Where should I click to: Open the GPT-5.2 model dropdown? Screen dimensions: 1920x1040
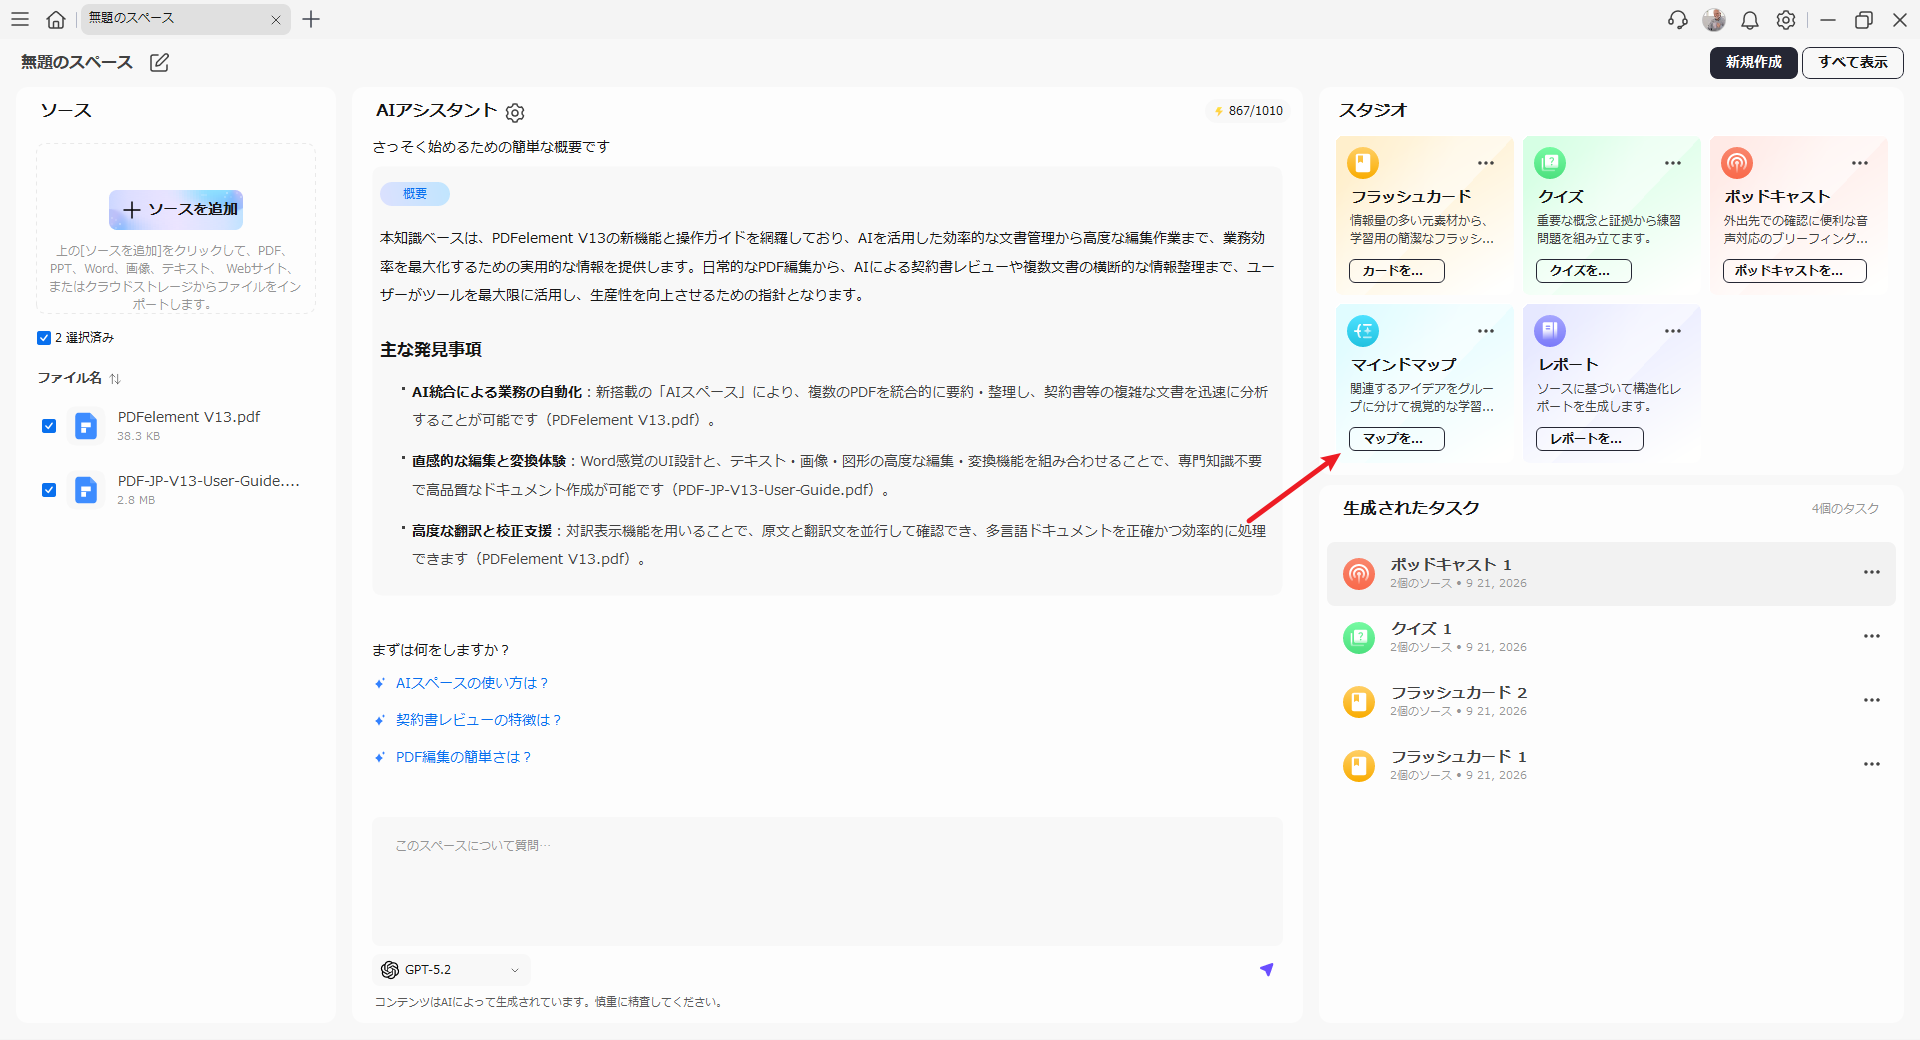(451, 970)
